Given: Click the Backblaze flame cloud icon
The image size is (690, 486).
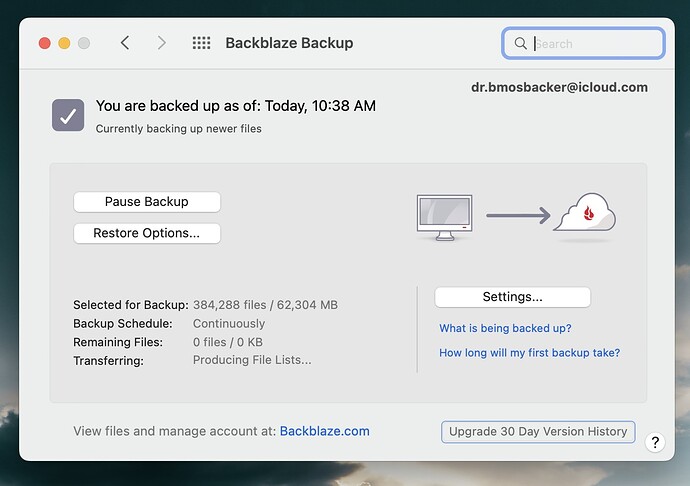Looking at the screenshot, I should click(585, 213).
